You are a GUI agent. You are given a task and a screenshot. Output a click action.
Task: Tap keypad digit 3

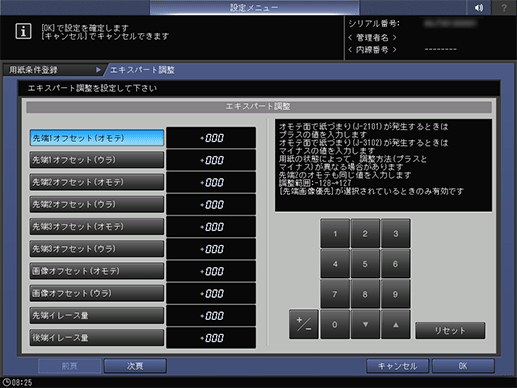point(396,233)
